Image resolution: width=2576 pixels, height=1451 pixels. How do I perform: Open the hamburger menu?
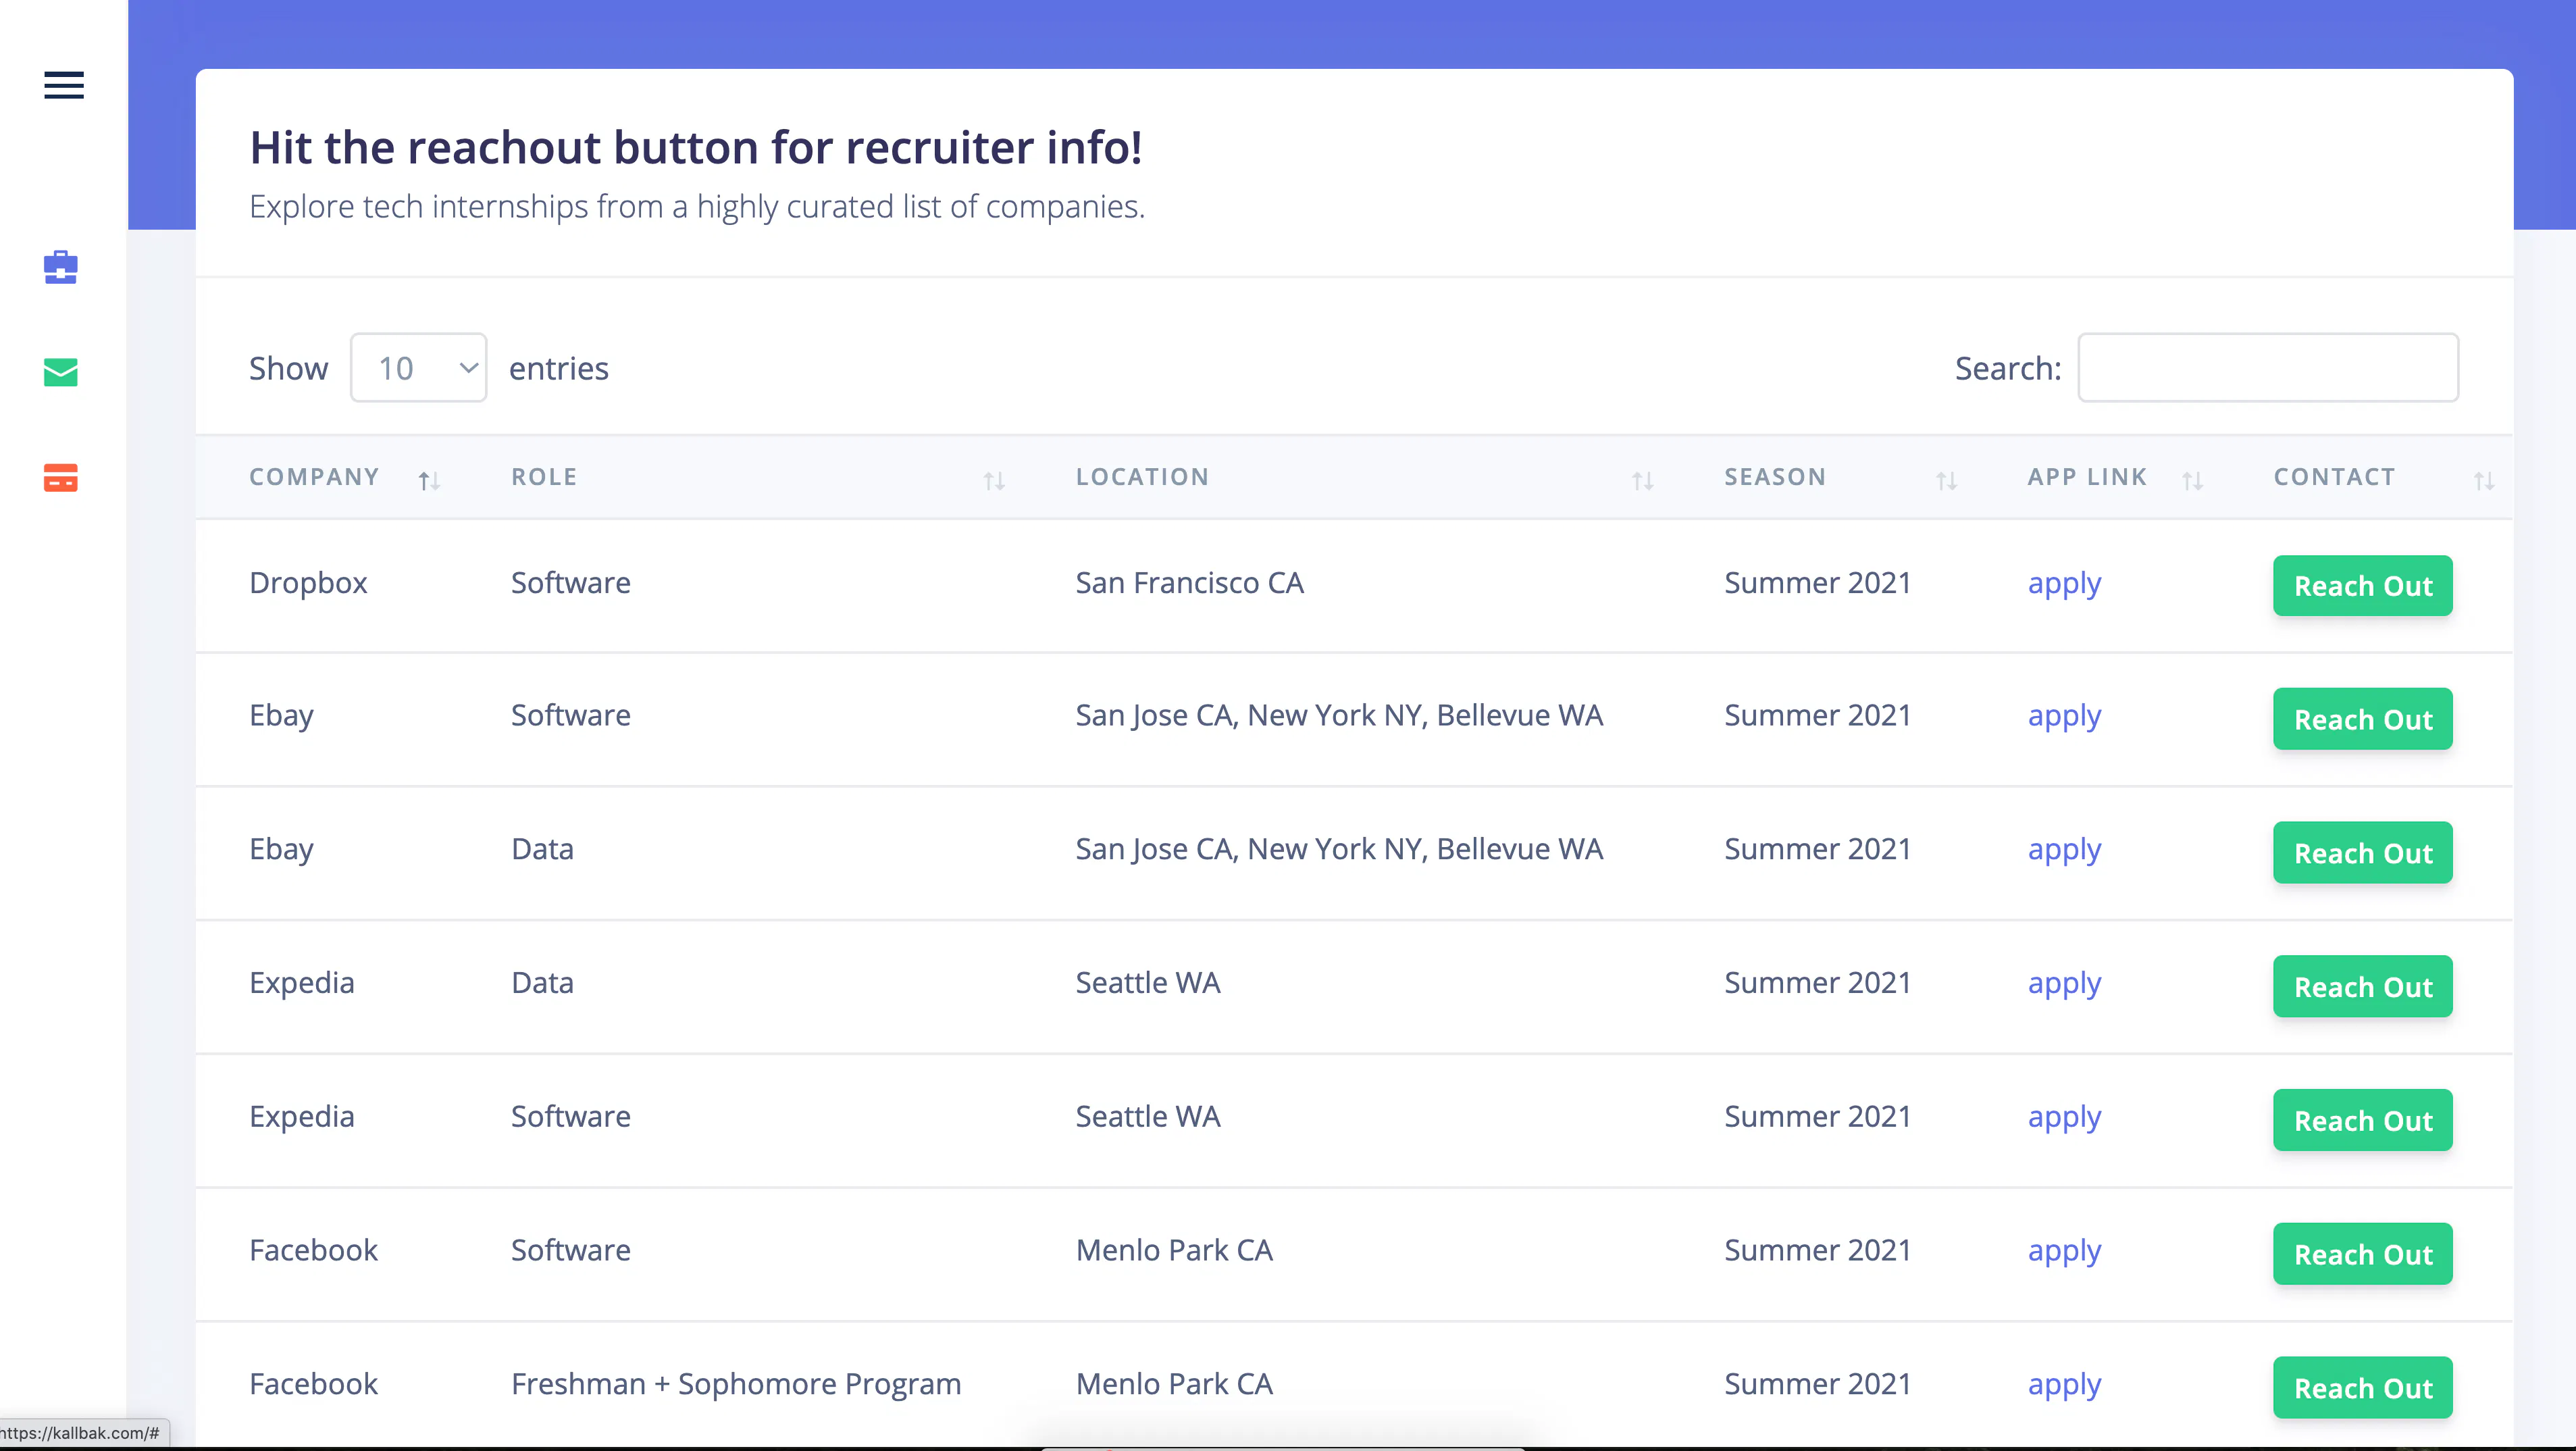pyautogui.click(x=64, y=85)
